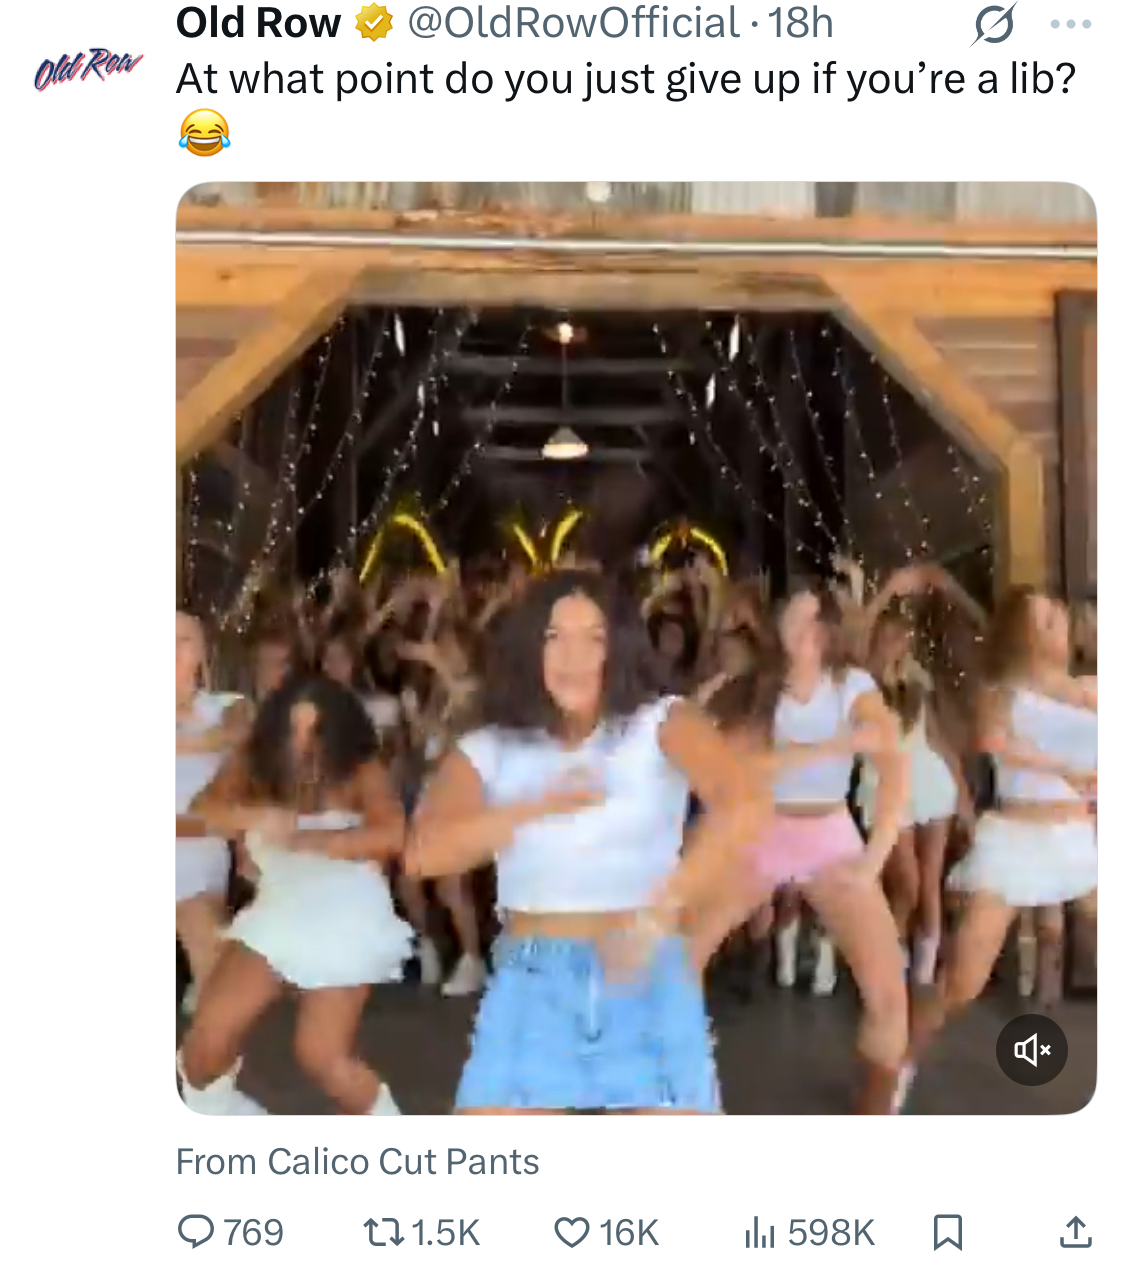Click the 18h timestamp
Screen dimensions: 1125x1277
801,23
